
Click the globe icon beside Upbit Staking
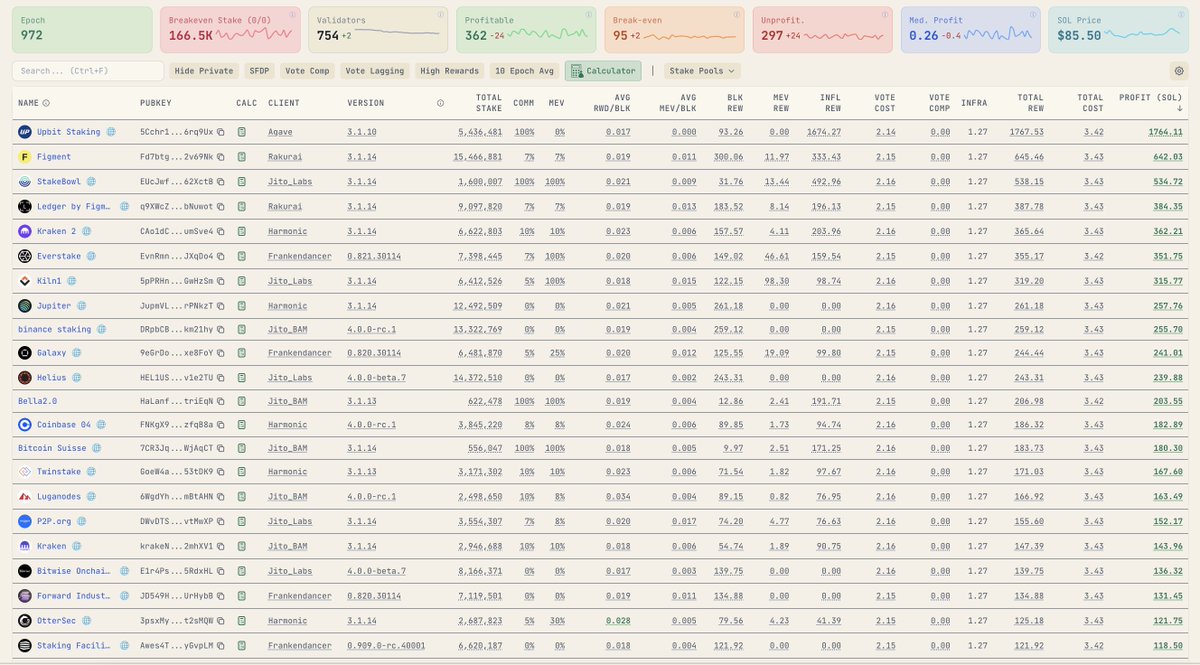[112, 132]
